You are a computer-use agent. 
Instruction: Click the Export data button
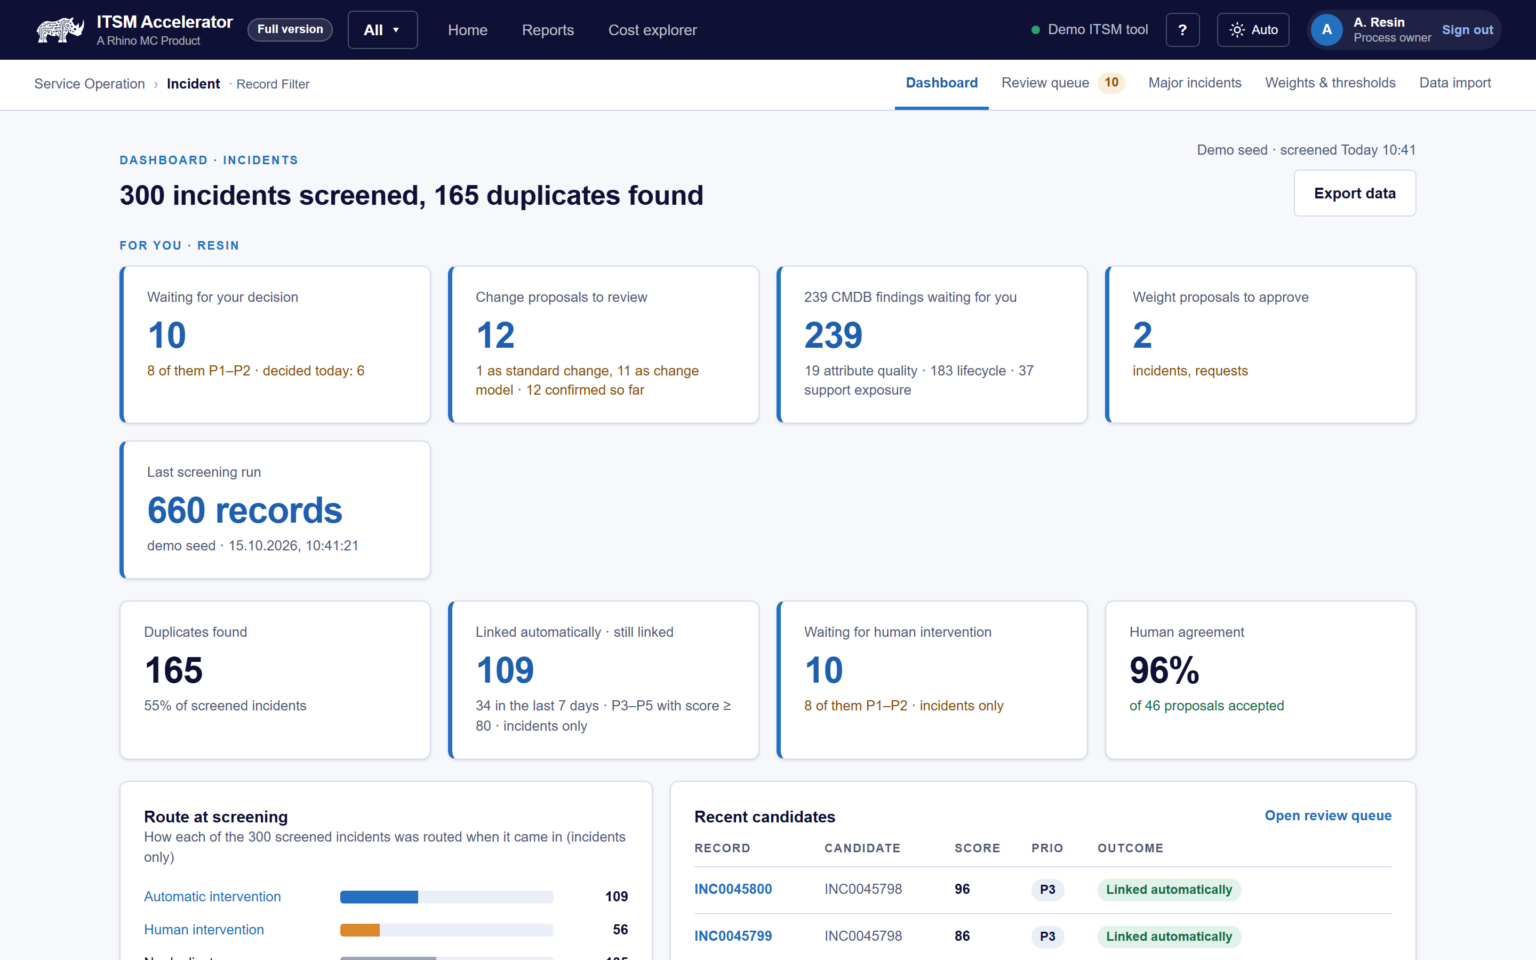pyautogui.click(x=1355, y=193)
